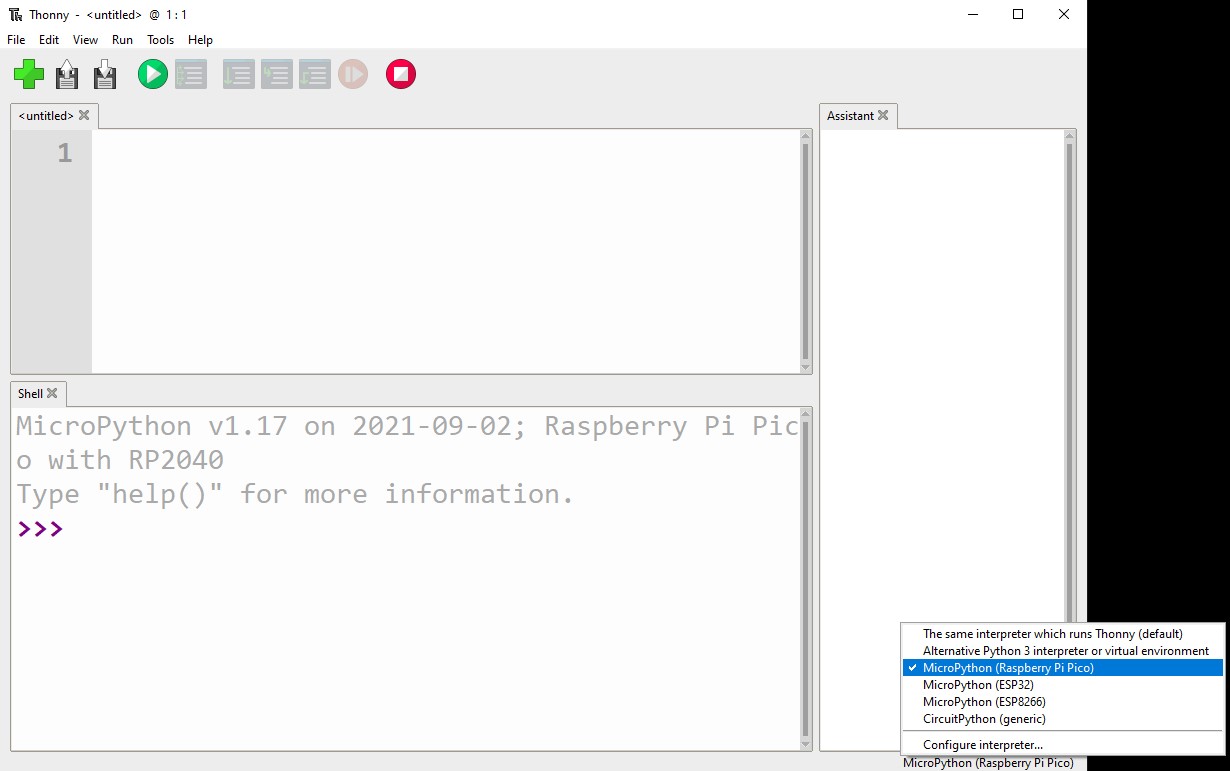Viewport: 1230px width, 771px height.
Task: Open the View menu
Action: pos(86,40)
